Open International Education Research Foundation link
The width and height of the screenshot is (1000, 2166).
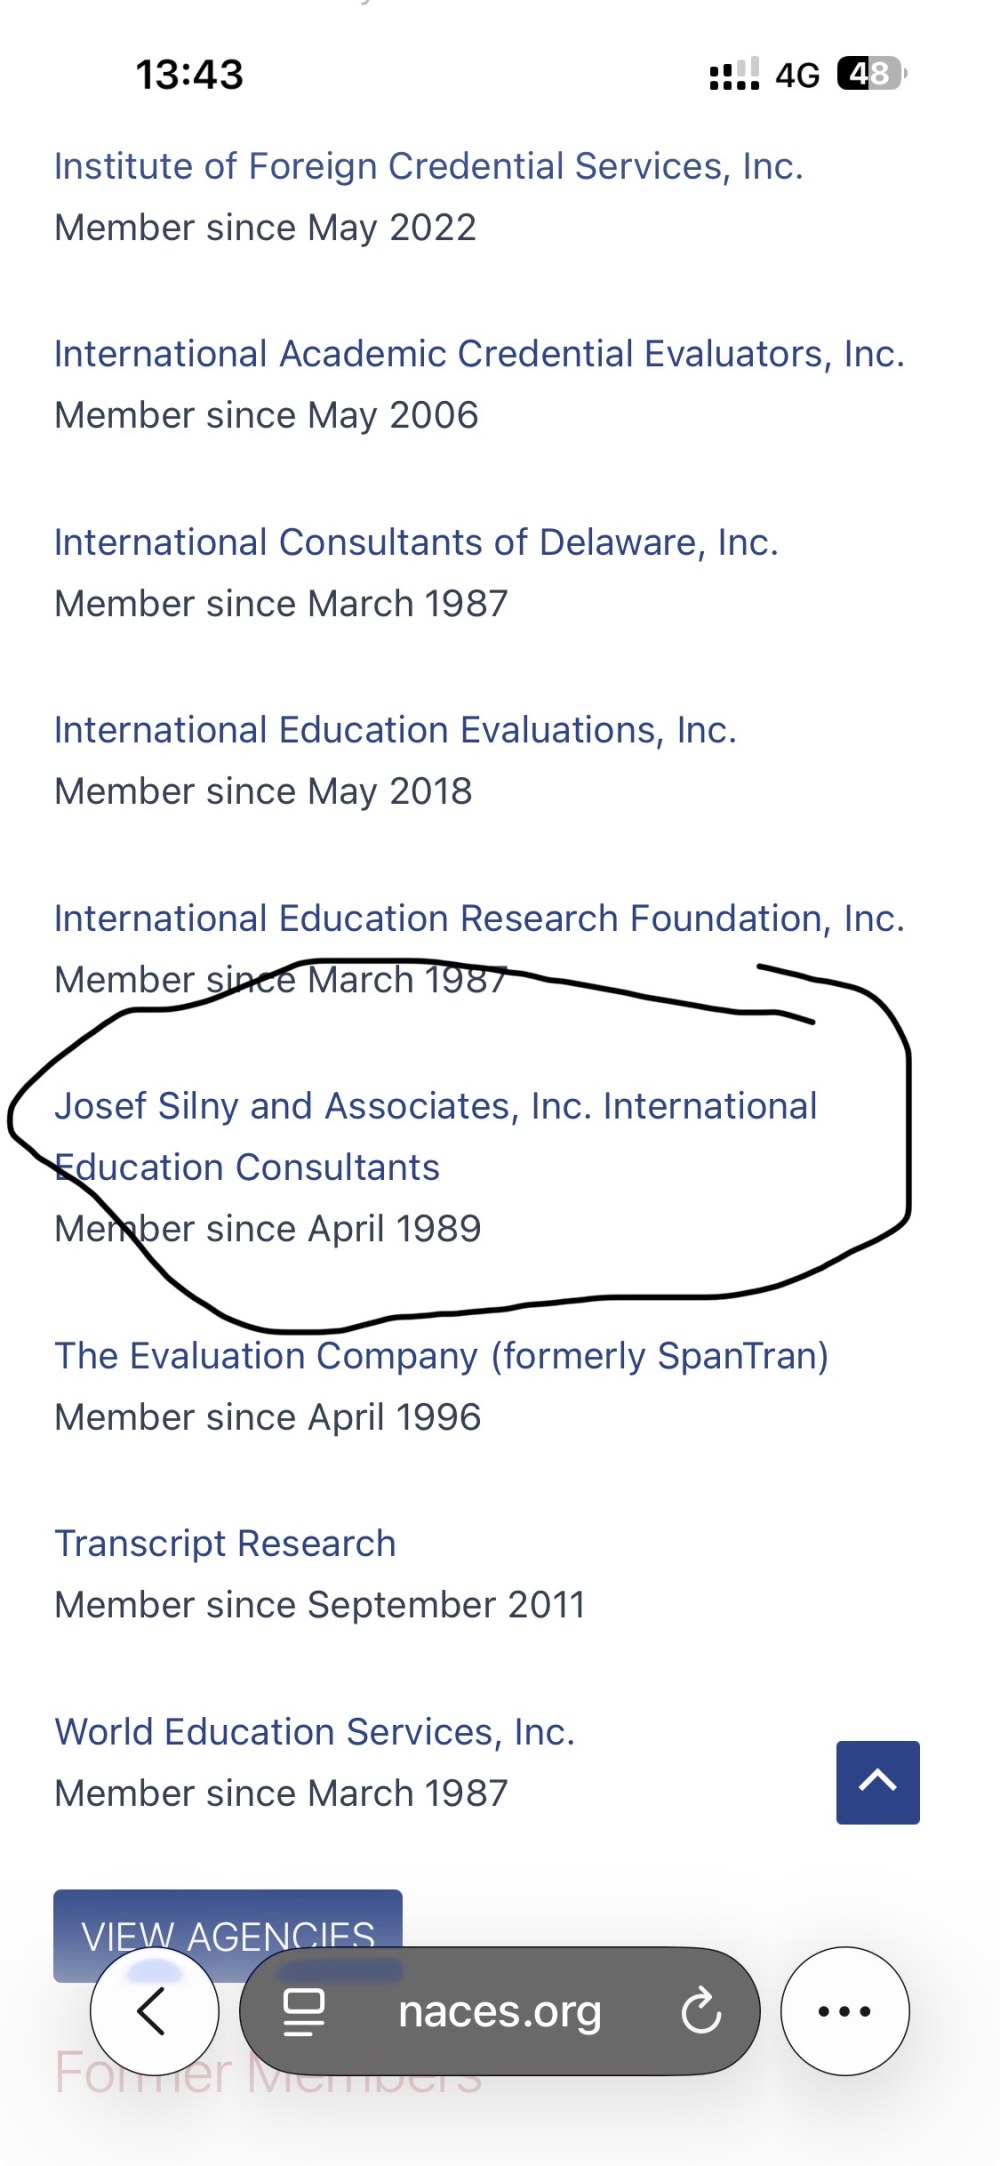(479, 918)
